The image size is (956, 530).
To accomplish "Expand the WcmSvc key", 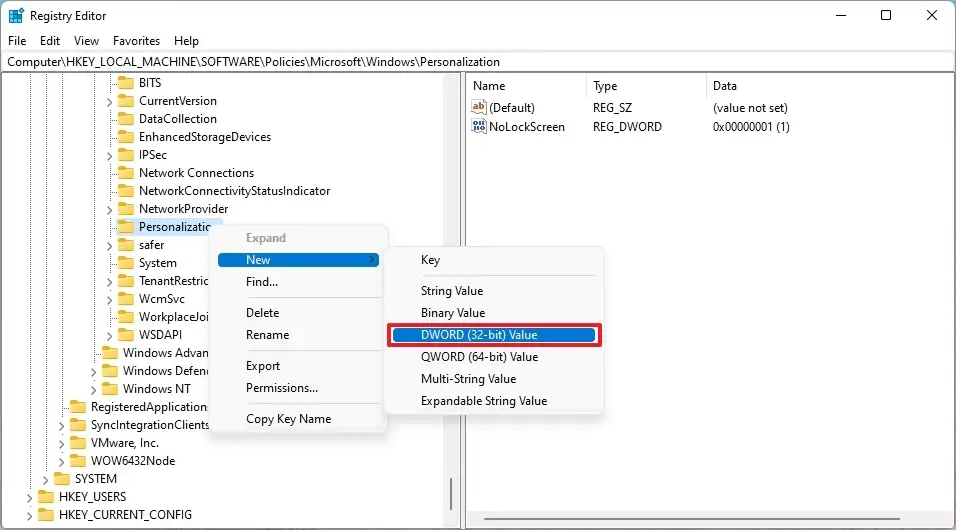I will click(x=109, y=299).
